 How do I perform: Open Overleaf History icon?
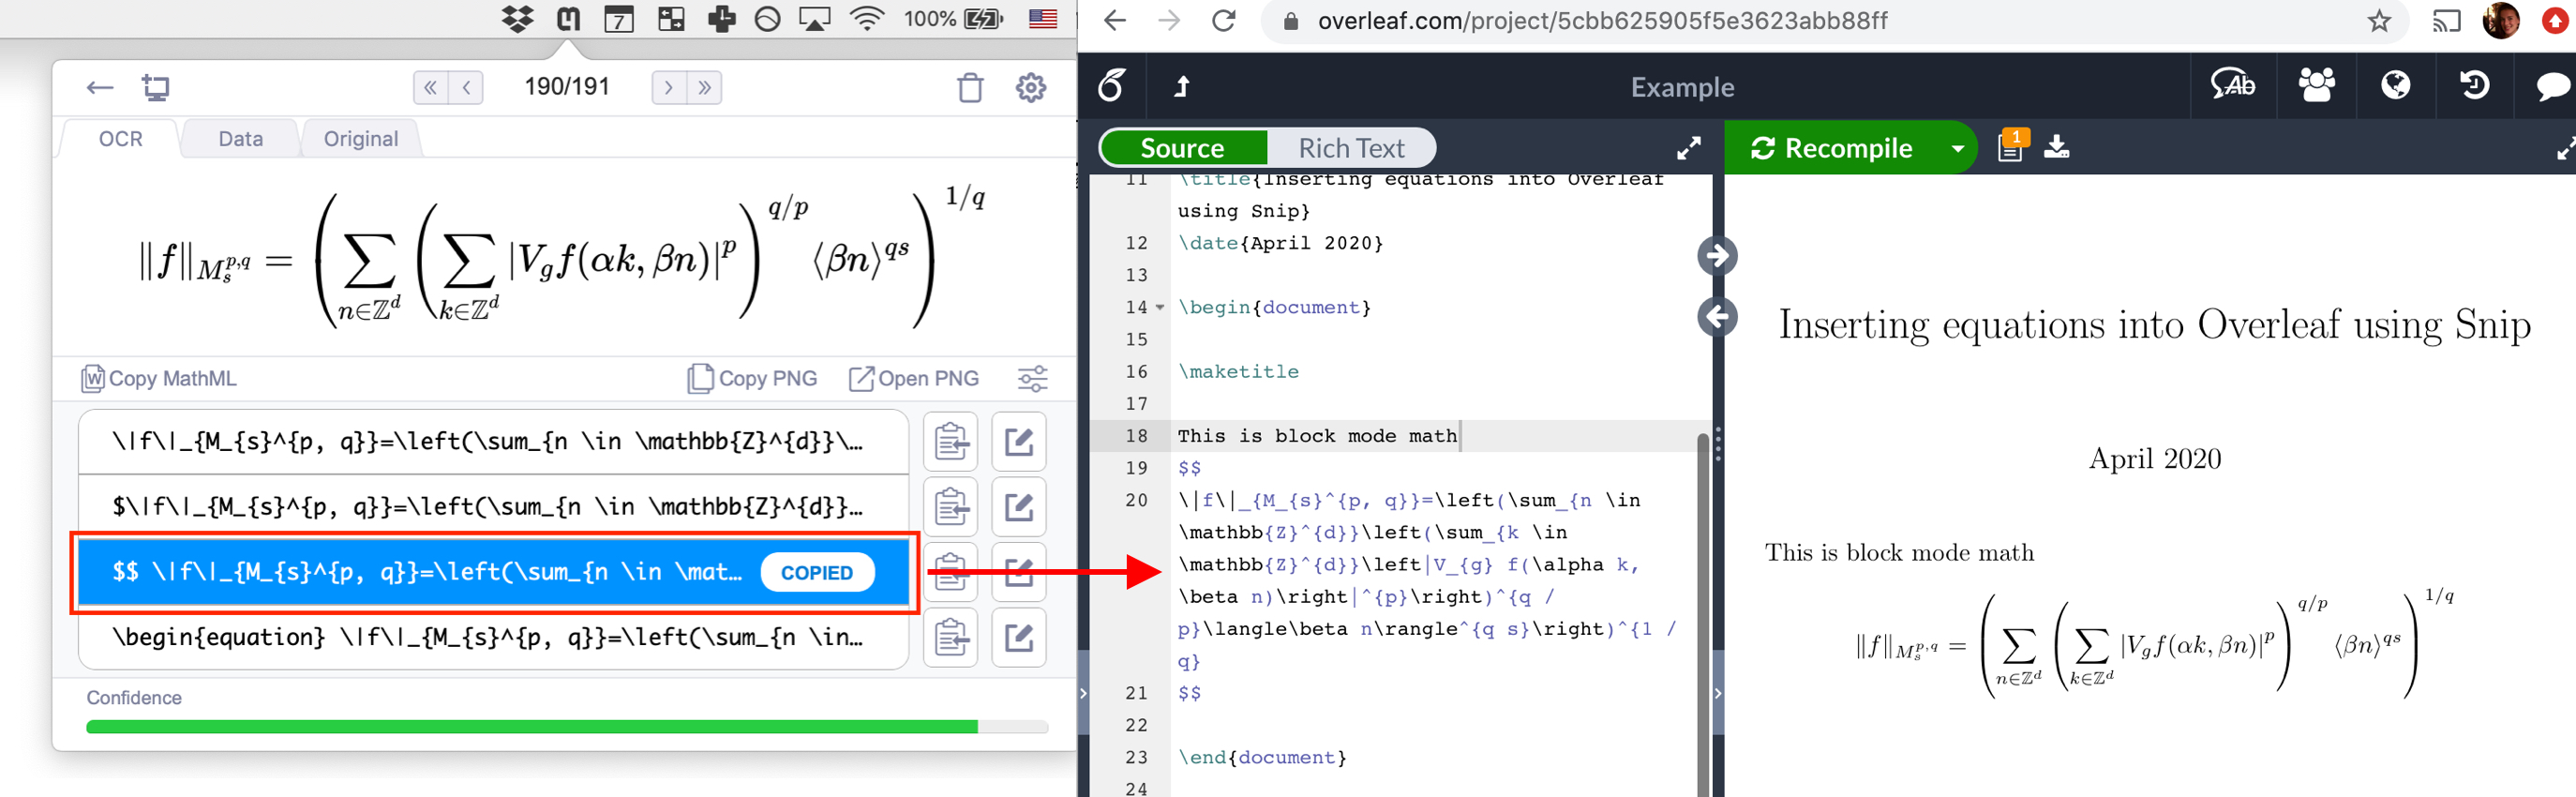click(x=2474, y=86)
